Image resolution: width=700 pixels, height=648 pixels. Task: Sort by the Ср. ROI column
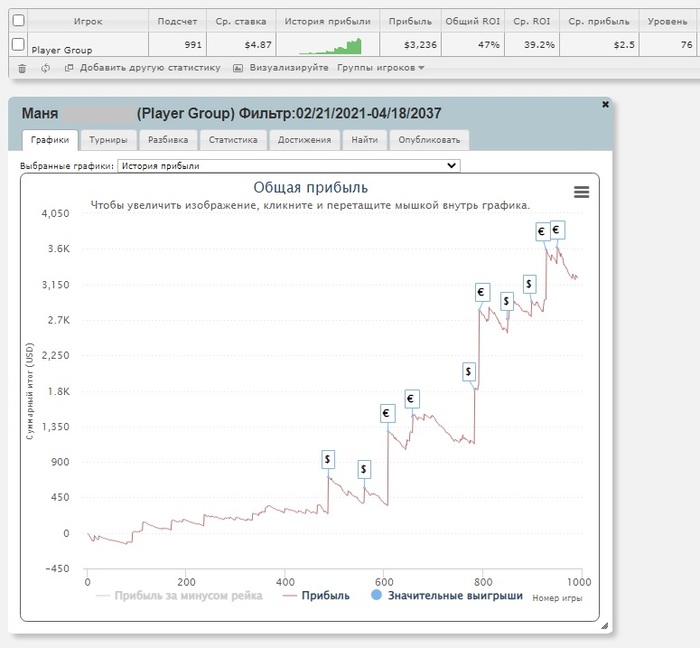click(532, 21)
